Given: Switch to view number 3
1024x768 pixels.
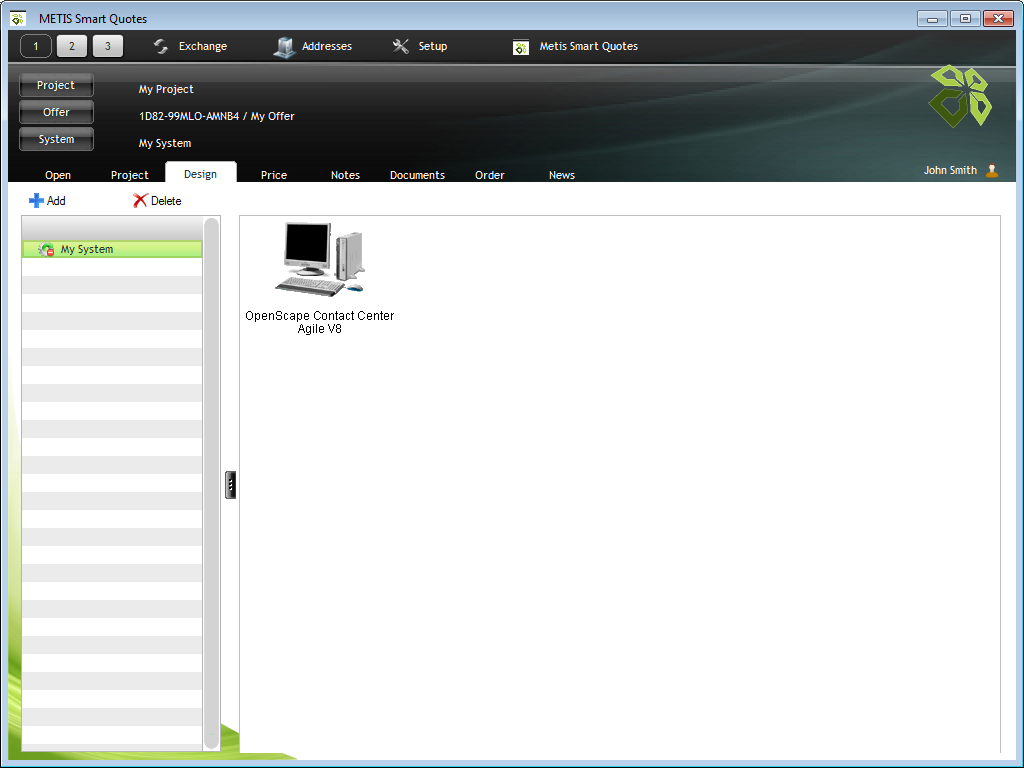Looking at the screenshot, I should [x=108, y=46].
